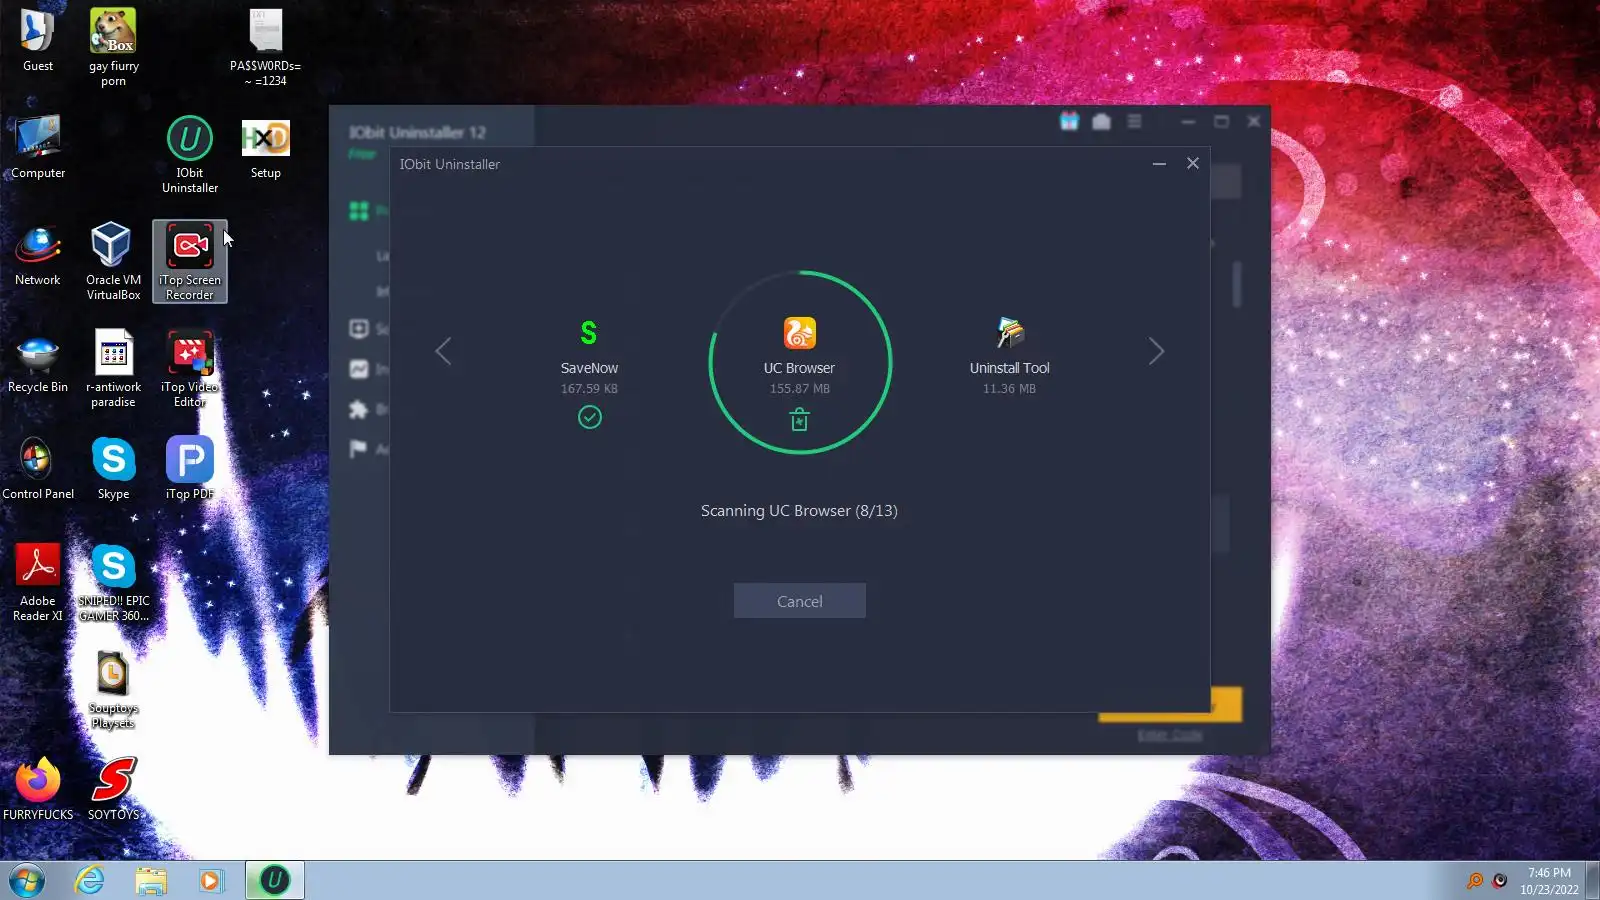The height and width of the screenshot is (900, 1600).
Task: Launch Internet Explorer from the taskbar
Action: 90,880
